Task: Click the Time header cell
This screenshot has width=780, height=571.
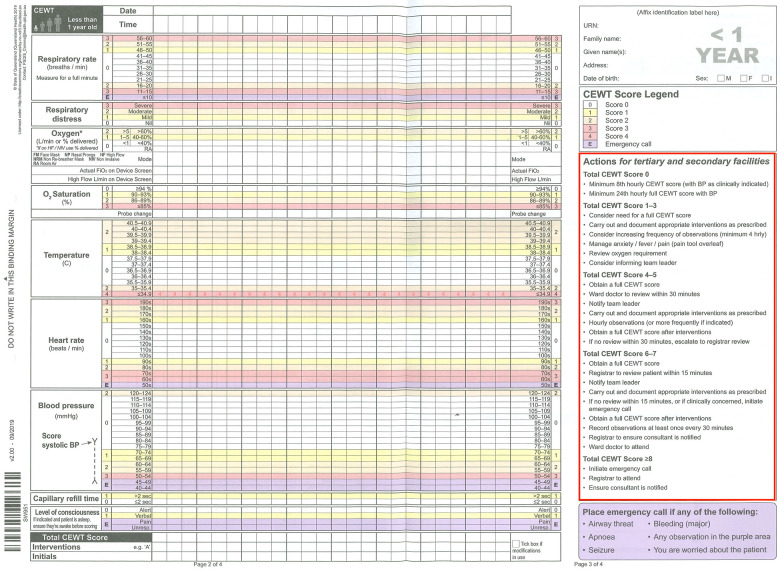Action: [128, 24]
